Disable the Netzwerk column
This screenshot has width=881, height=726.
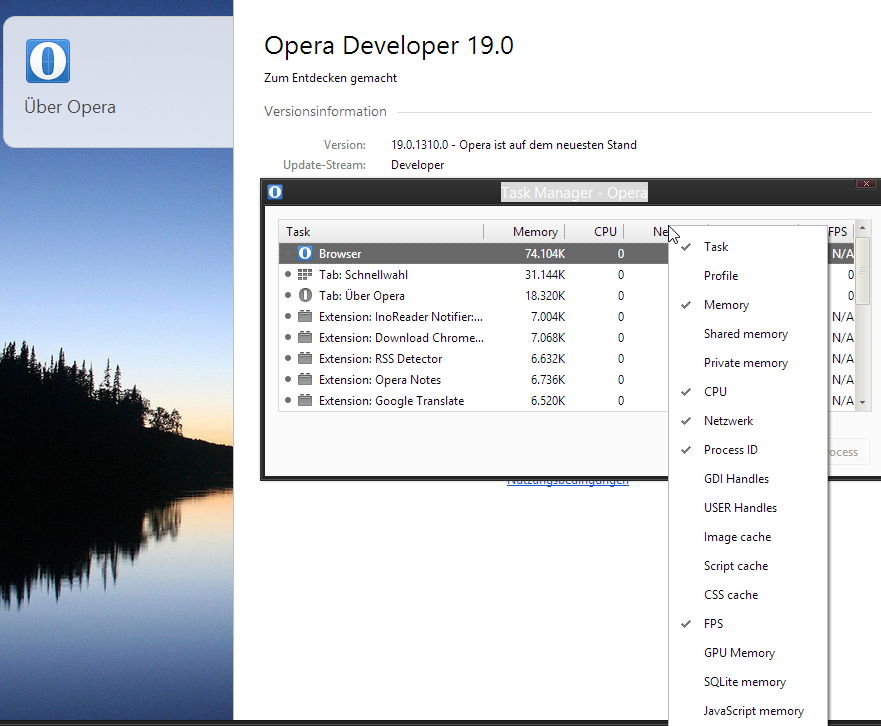pyautogui.click(x=748, y=421)
